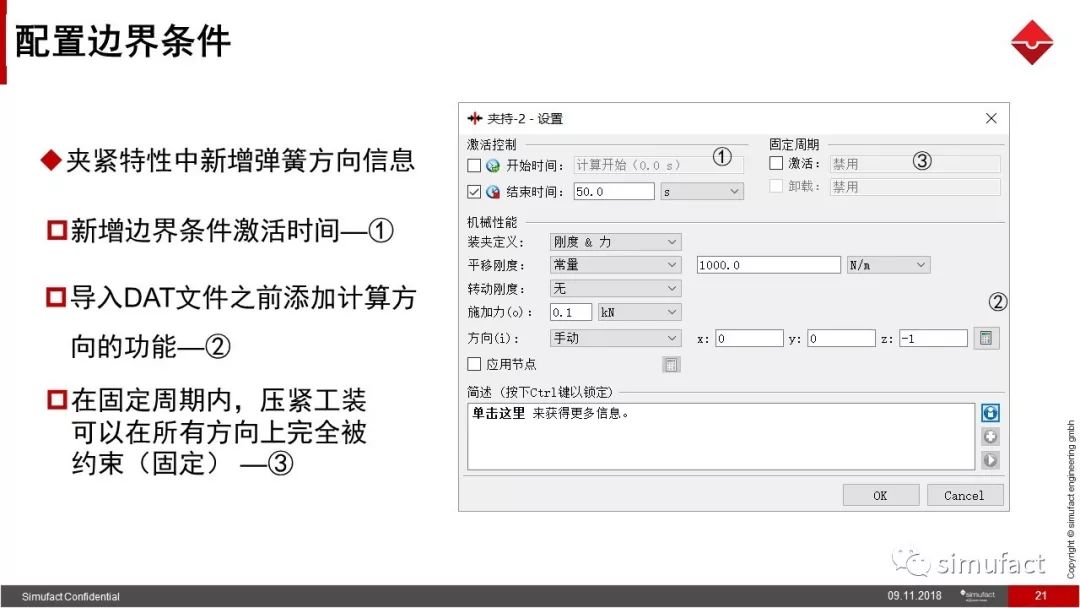1080x608 pixels.
Task: Click the end time field containing 50.0
Action: (614, 191)
